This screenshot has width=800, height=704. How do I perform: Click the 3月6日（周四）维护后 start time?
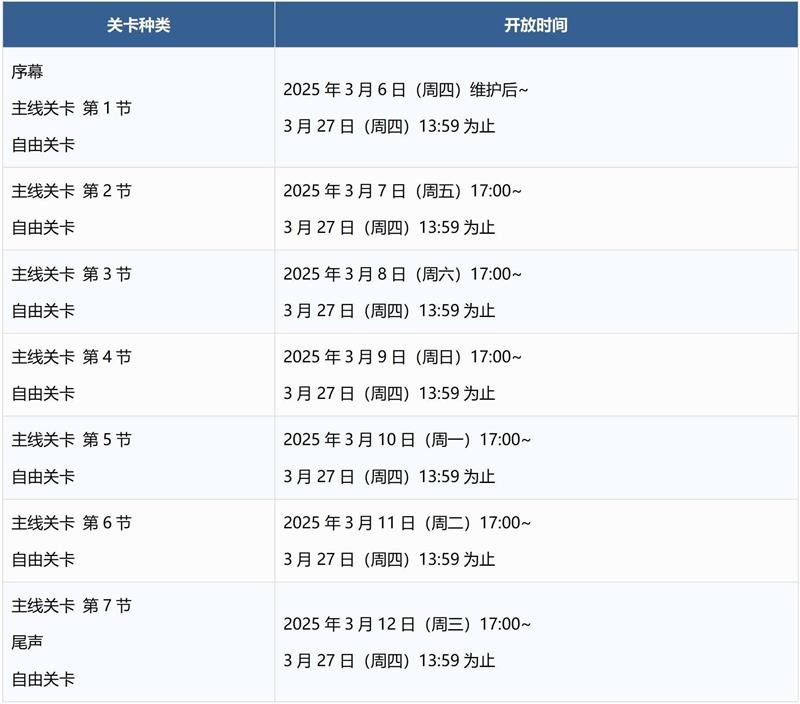click(406, 90)
